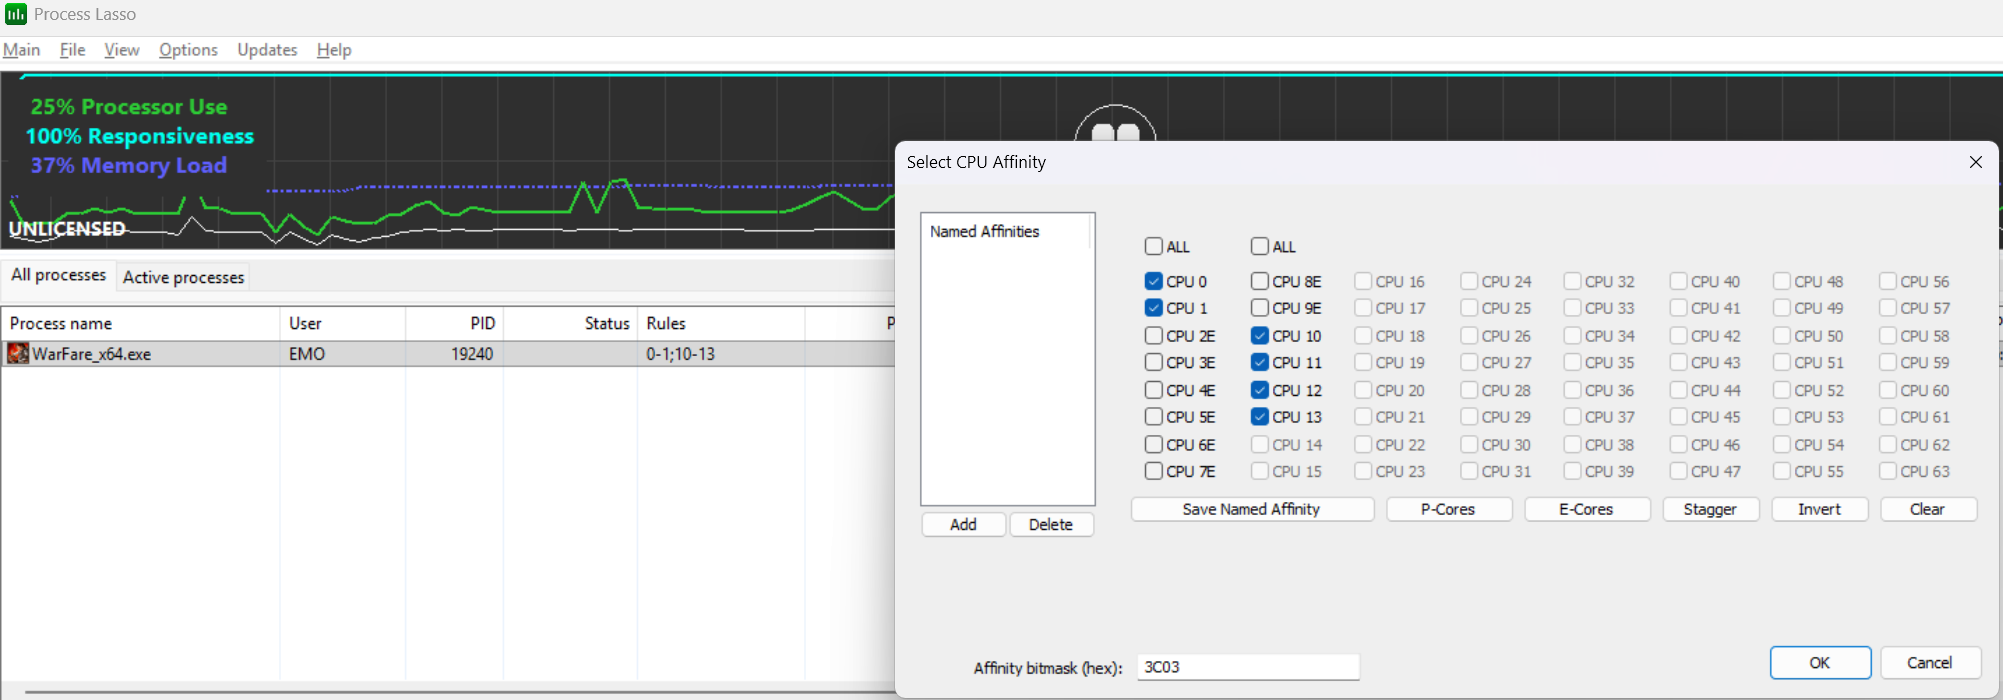Click the rules value 0-1;10-13
Screen dimensions: 2003x700
point(681,354)
